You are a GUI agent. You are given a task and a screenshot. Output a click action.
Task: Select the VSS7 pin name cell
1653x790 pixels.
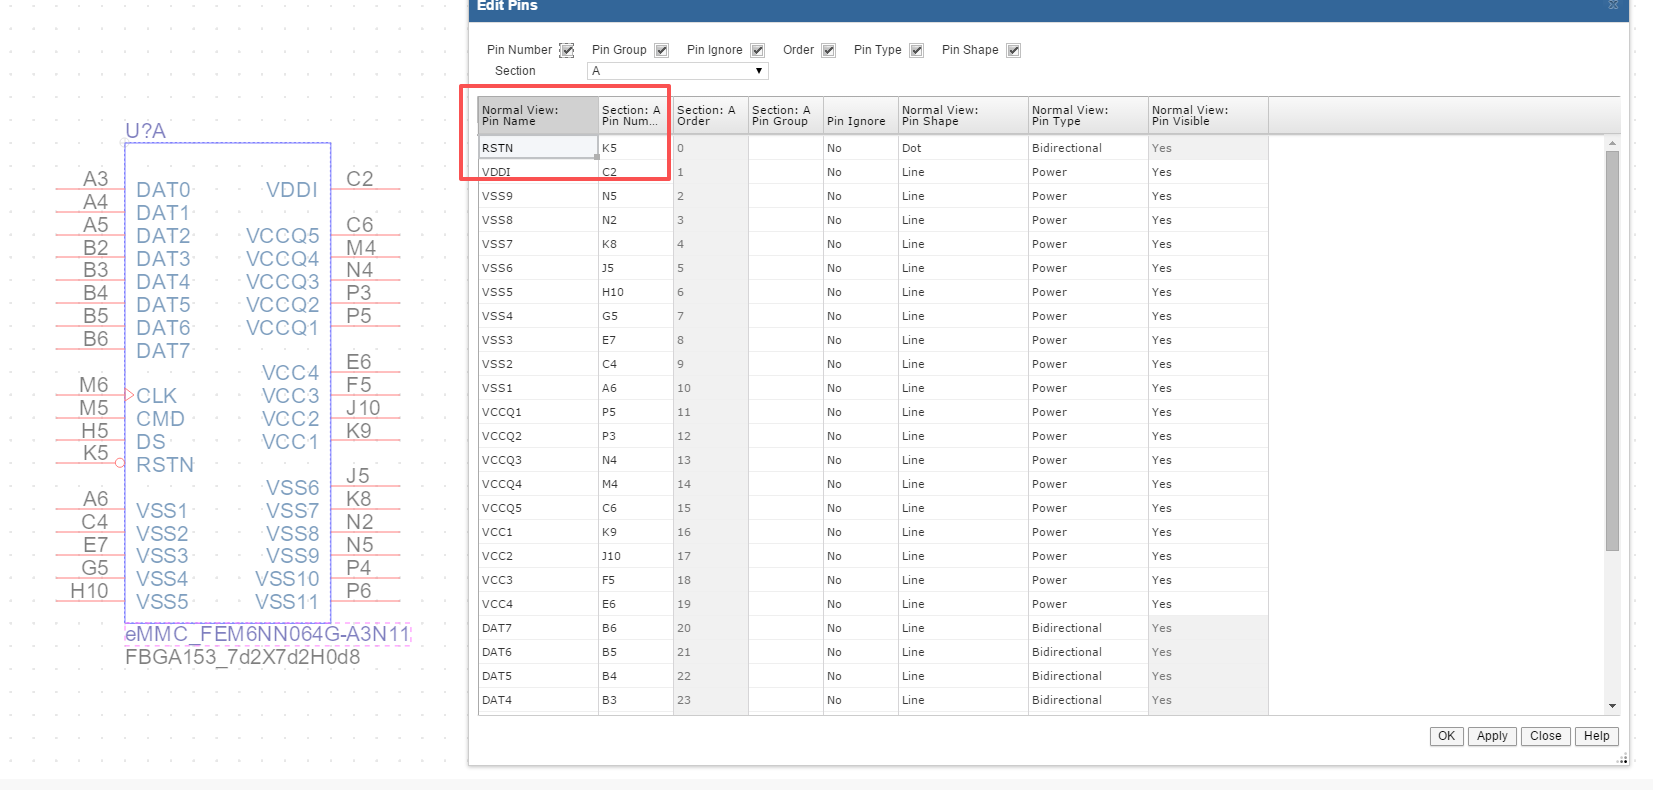(x=538, y=244)
